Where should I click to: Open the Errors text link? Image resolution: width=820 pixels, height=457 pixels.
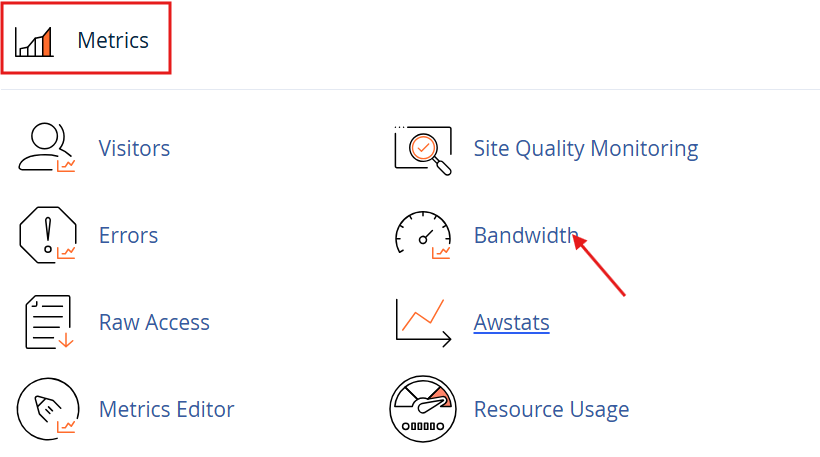click(128, 236)
